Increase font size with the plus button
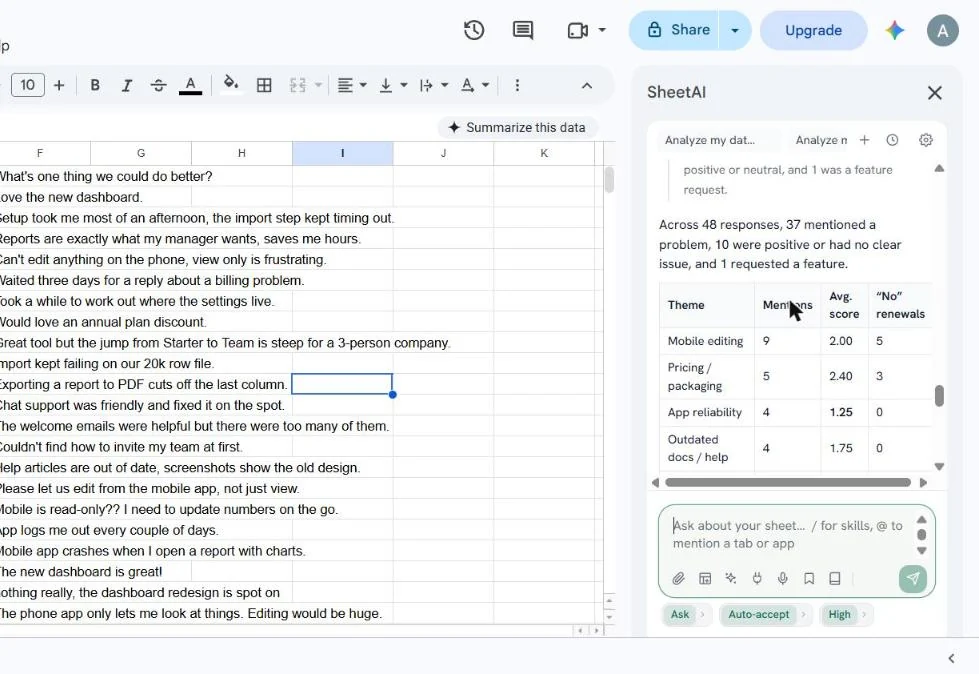Viewport: 979px width, 674px height. pos(59,85)
